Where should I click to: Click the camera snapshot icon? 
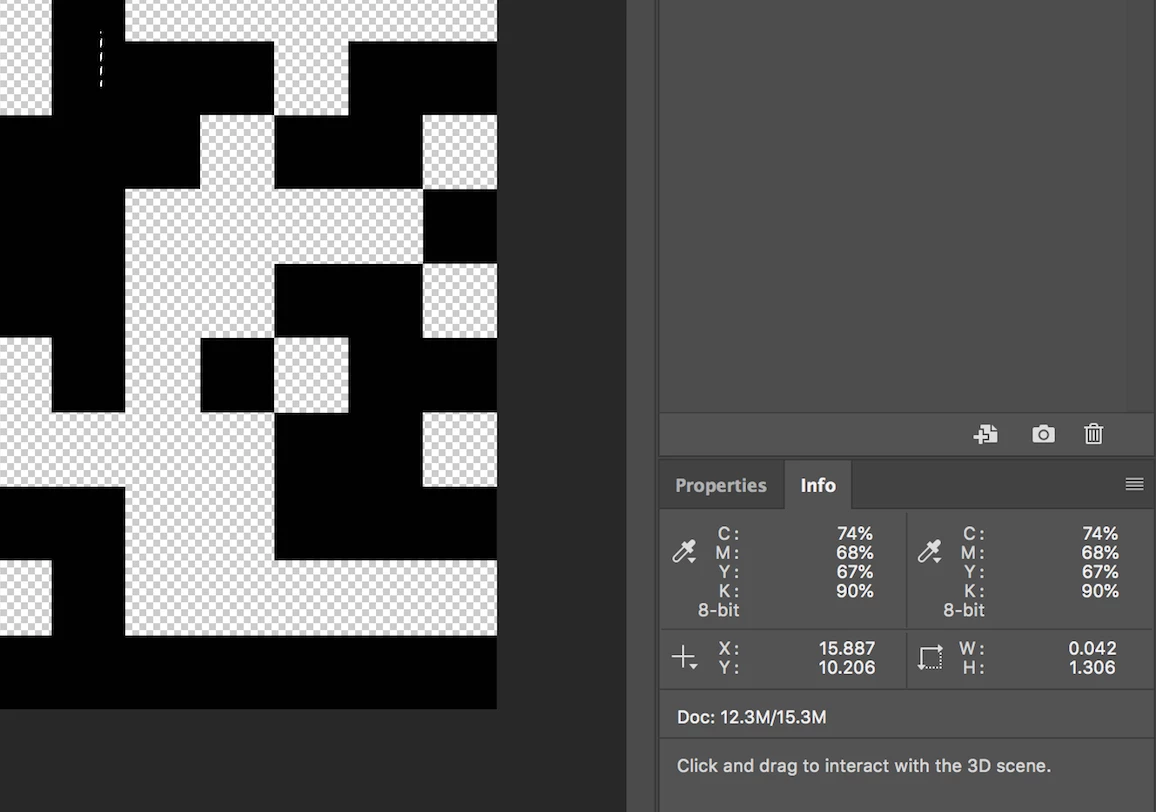(x=1043, y=434)
